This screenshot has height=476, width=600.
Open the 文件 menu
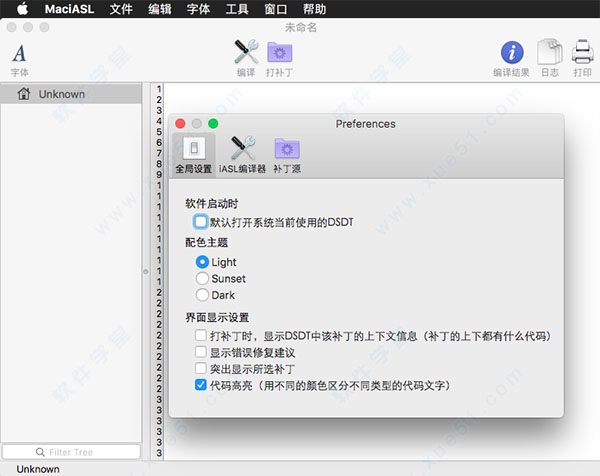(121, 9)
